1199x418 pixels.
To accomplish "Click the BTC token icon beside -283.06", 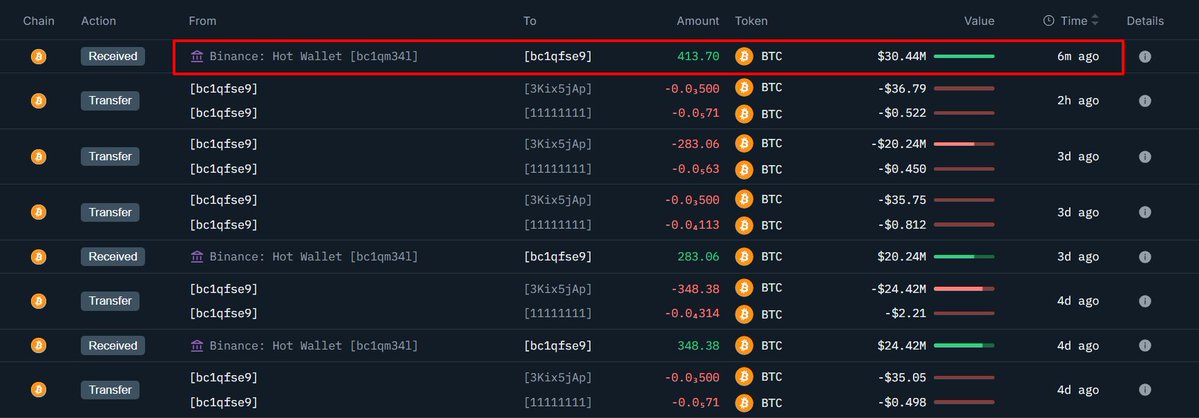I will pyautogui.click(x=744, y=144).
